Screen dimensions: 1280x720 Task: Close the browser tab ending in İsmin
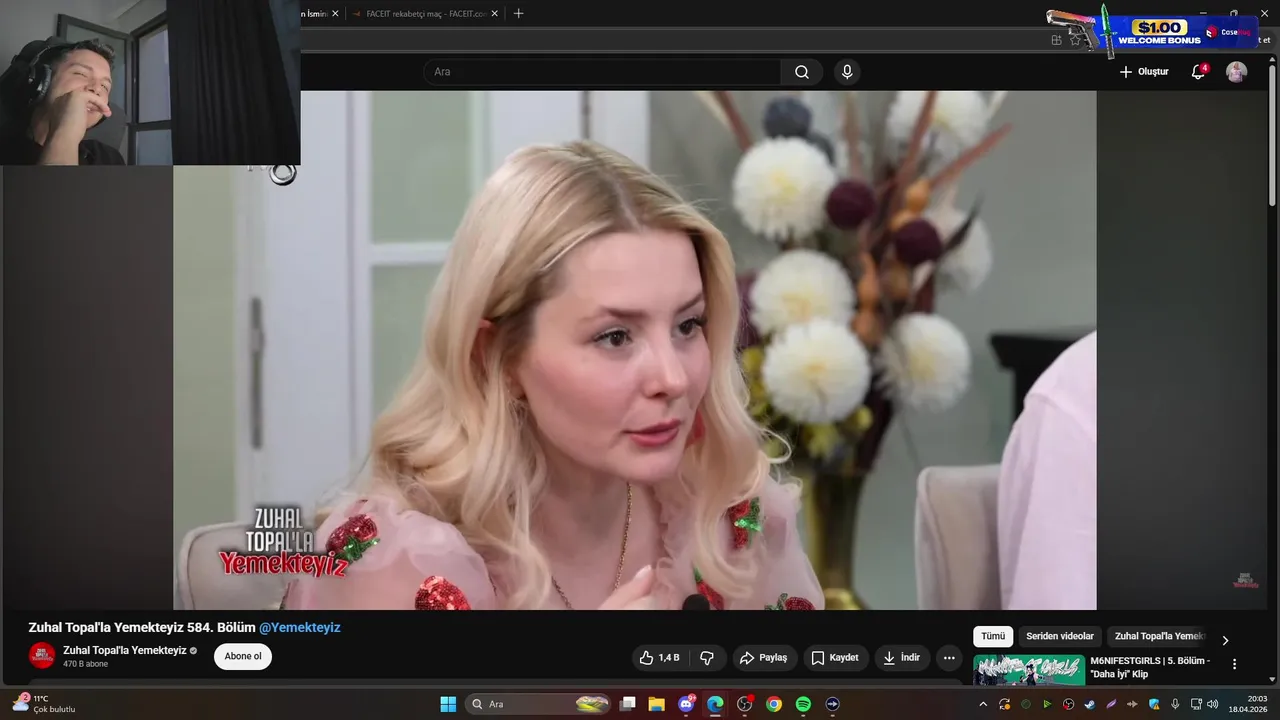click(335, 14)
